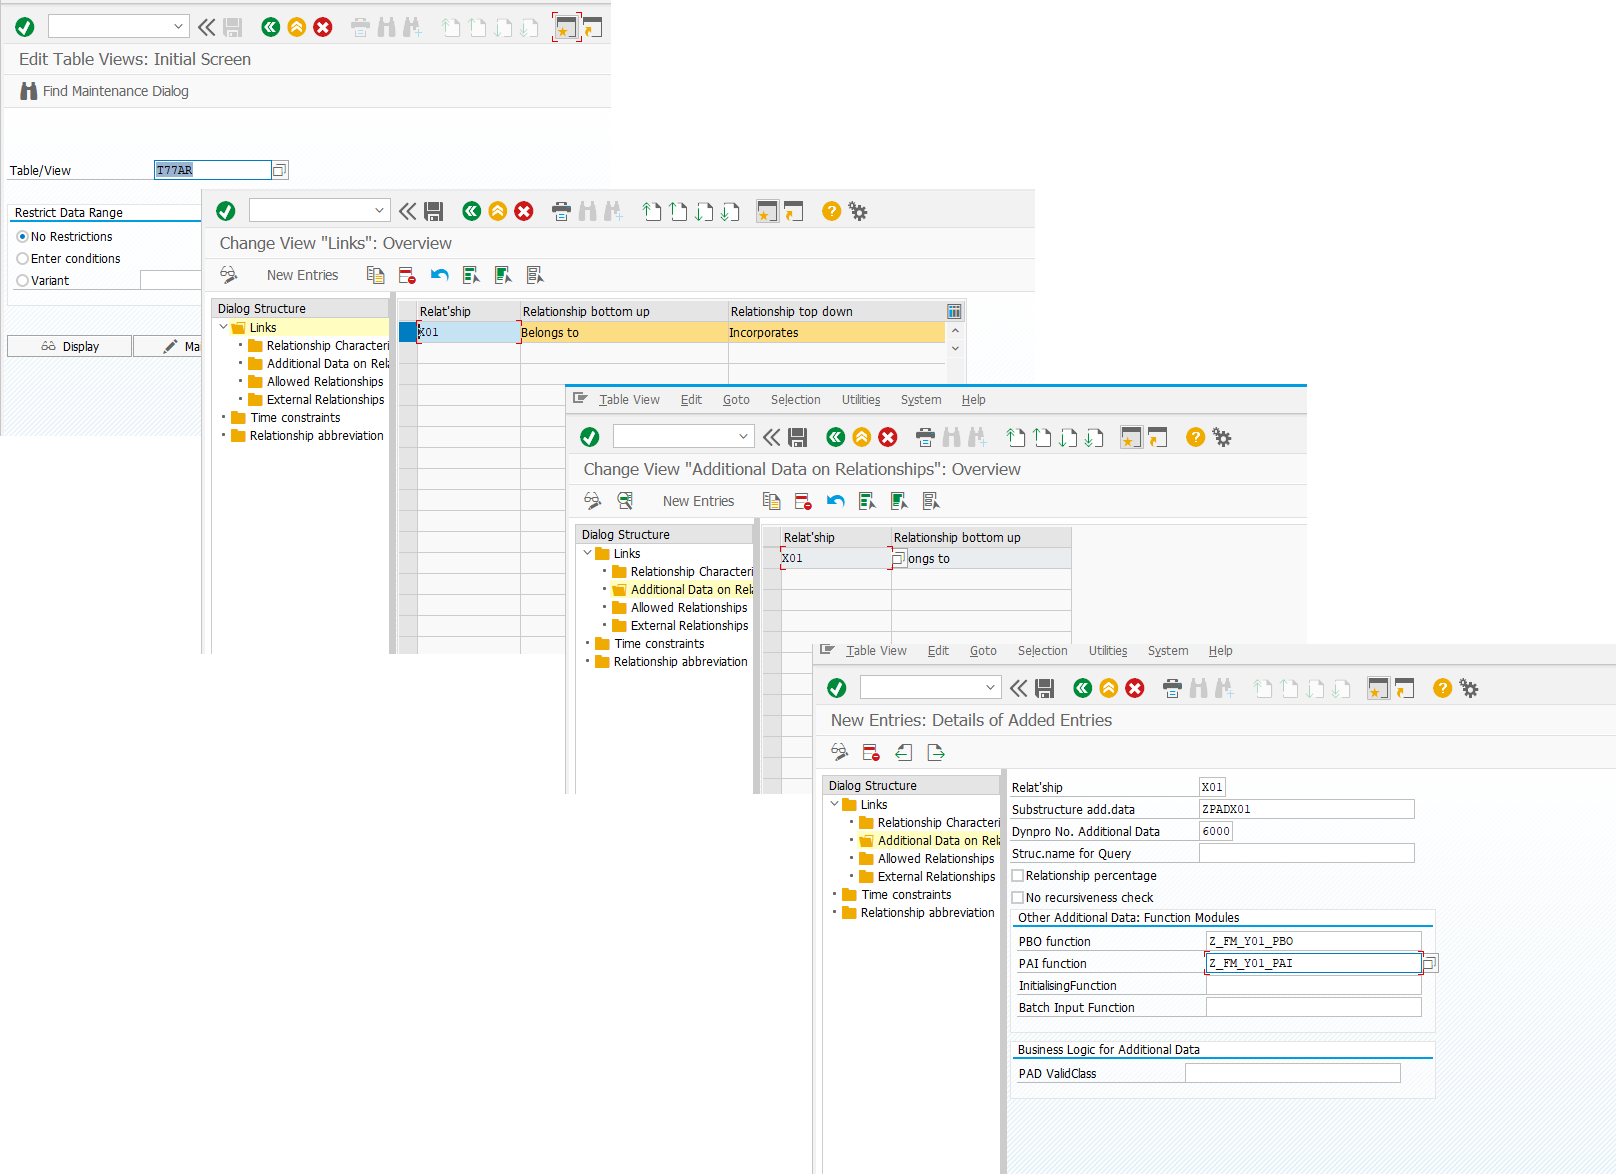Click the PAD ValidClass input field
The width and height of the screenshot is (1616, 1174).
pos(1292,1073)
